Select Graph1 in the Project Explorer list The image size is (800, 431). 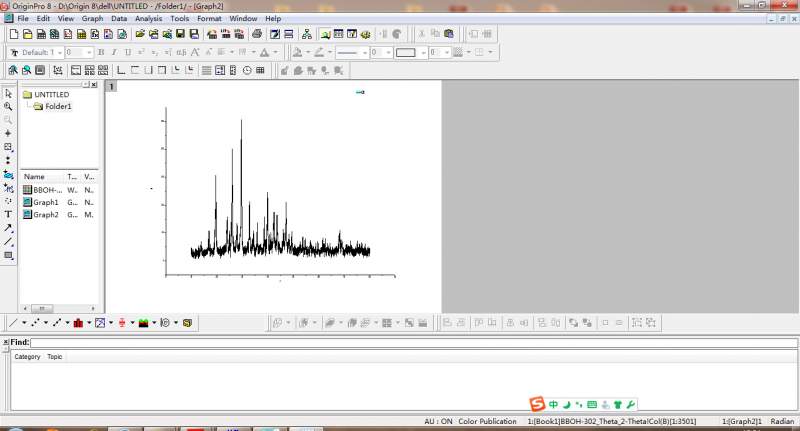46,202
